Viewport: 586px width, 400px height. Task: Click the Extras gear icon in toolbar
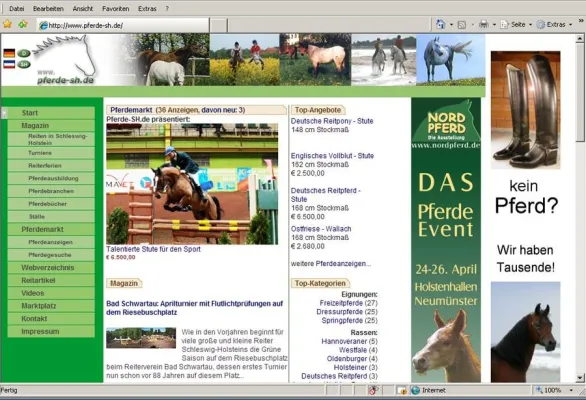click(x=541, y=25)
